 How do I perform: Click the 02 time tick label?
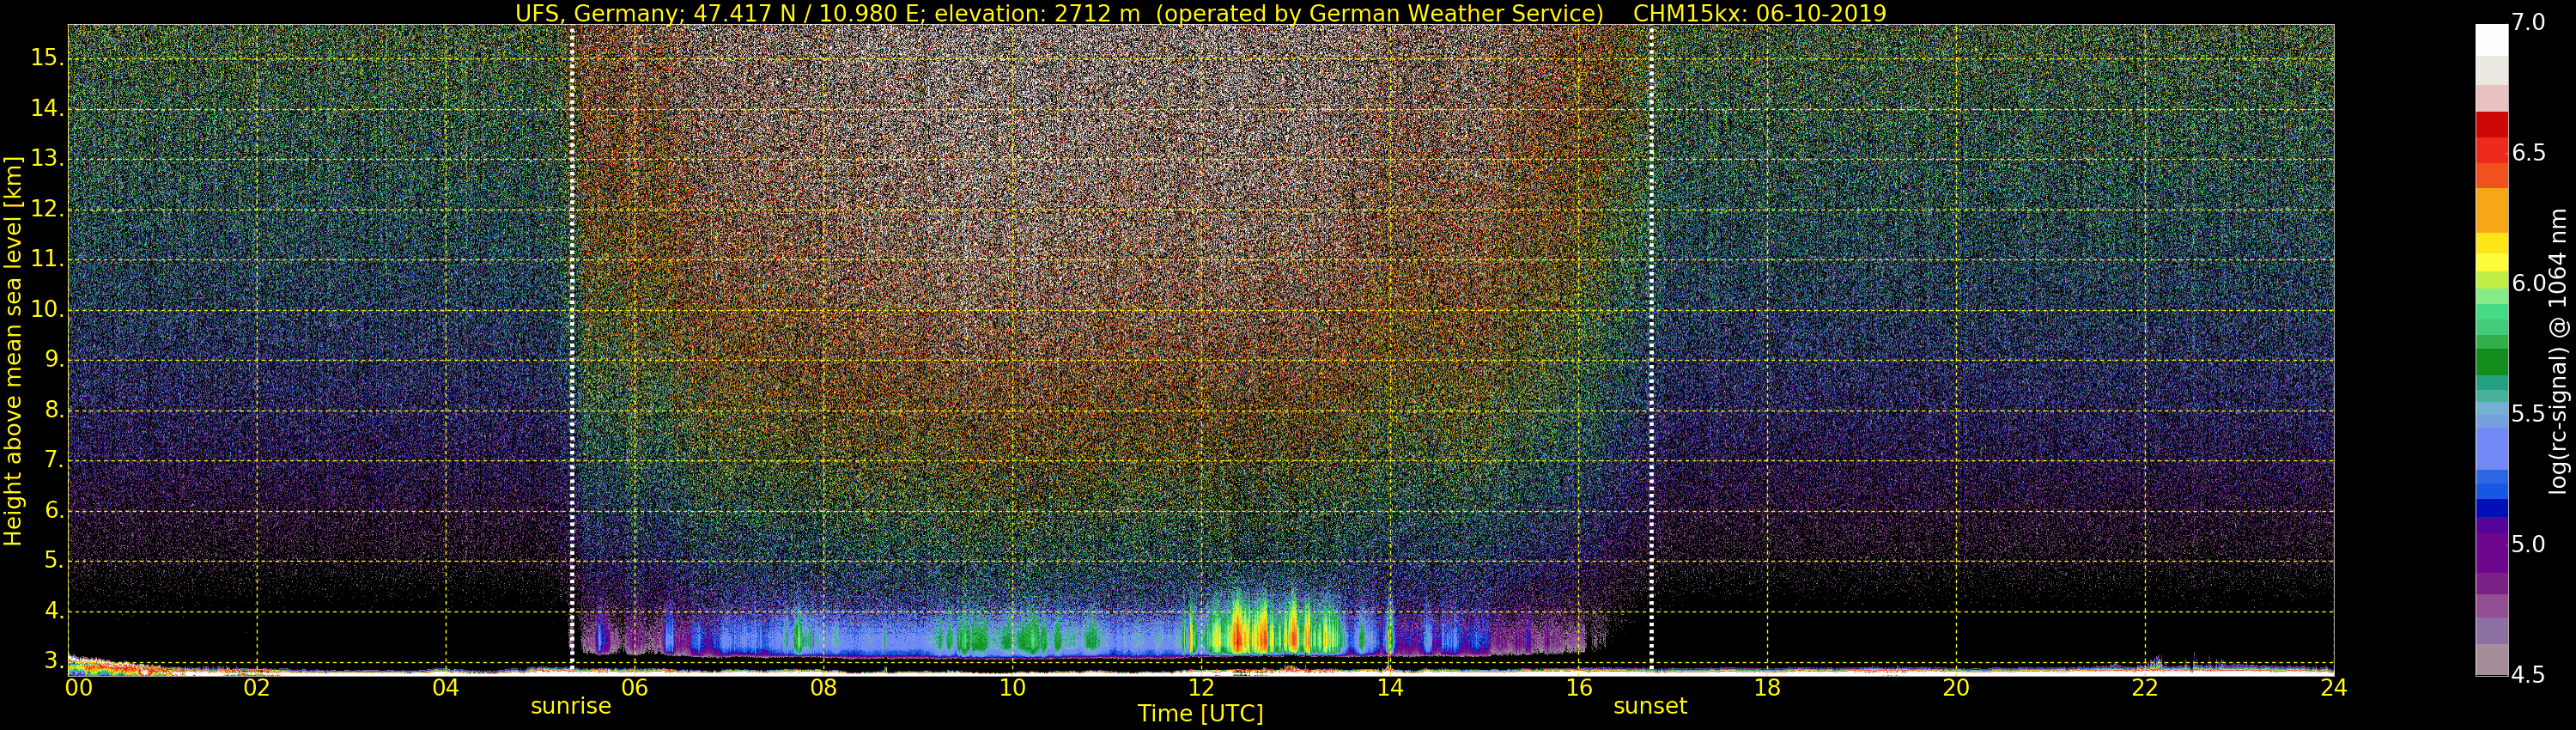[257, 688]
